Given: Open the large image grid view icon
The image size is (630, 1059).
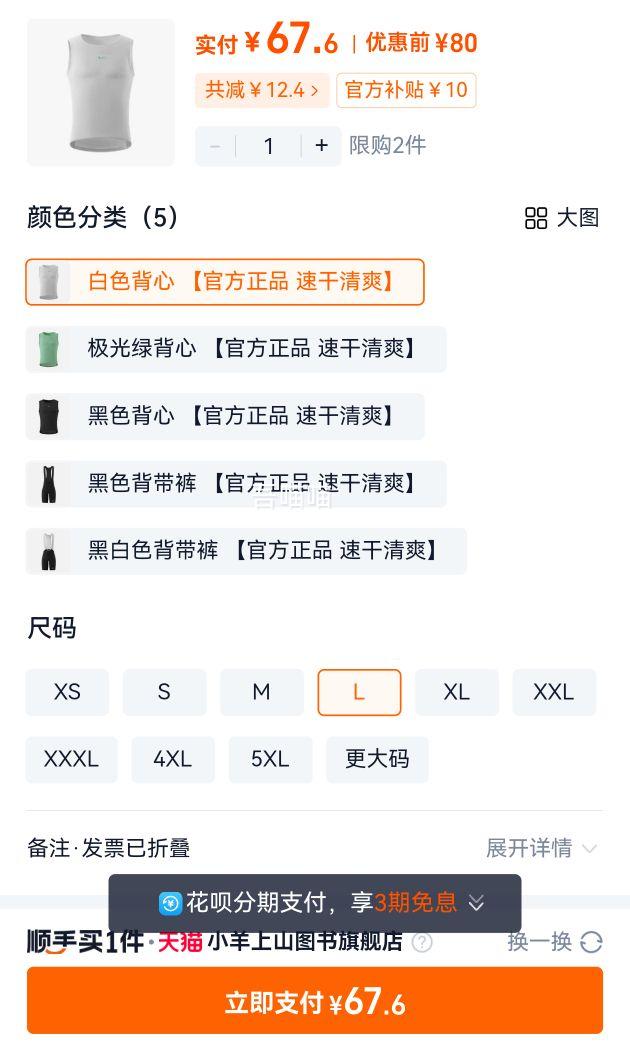Looking at the screenshot, I should point(535,218).
